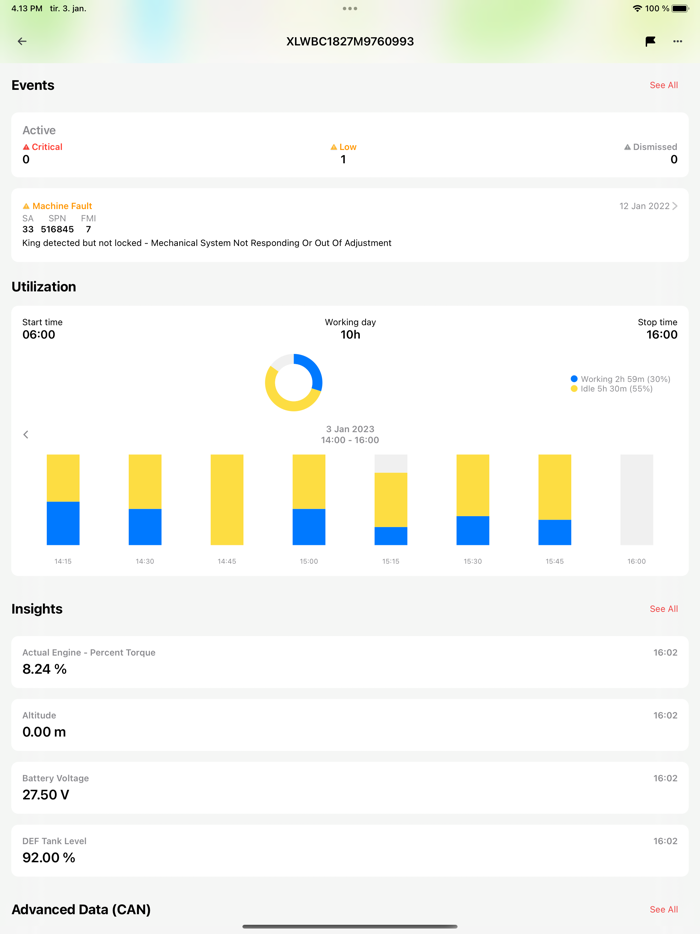Tap the Machine Fault warning icon

tap(26, 206)
